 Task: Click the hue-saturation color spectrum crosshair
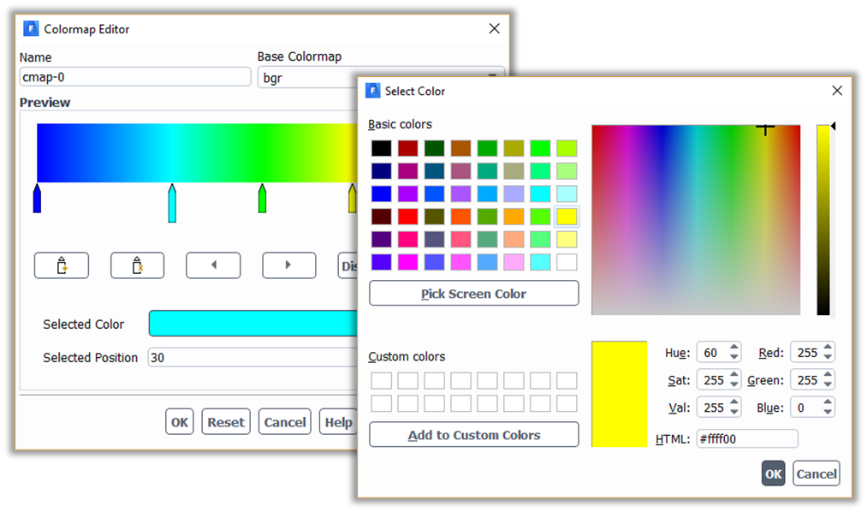(765, 129)
